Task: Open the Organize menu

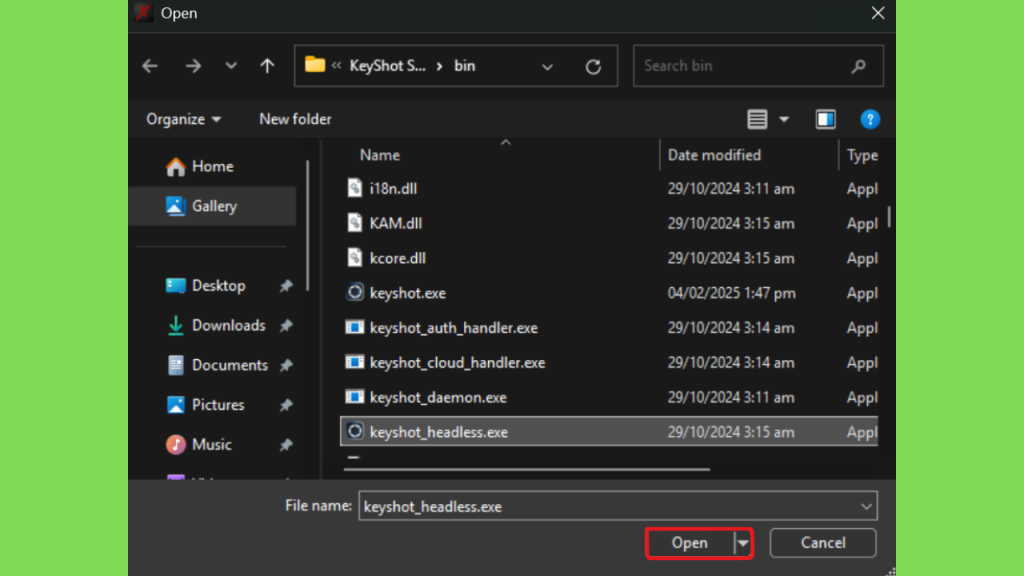Action: click(x=184, y=120)
